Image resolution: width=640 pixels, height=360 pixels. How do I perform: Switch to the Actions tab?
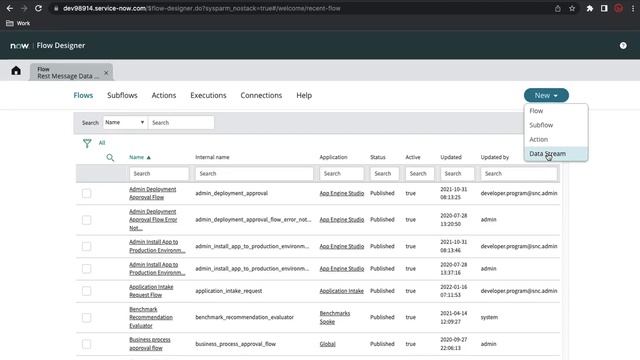pos(164,95)
